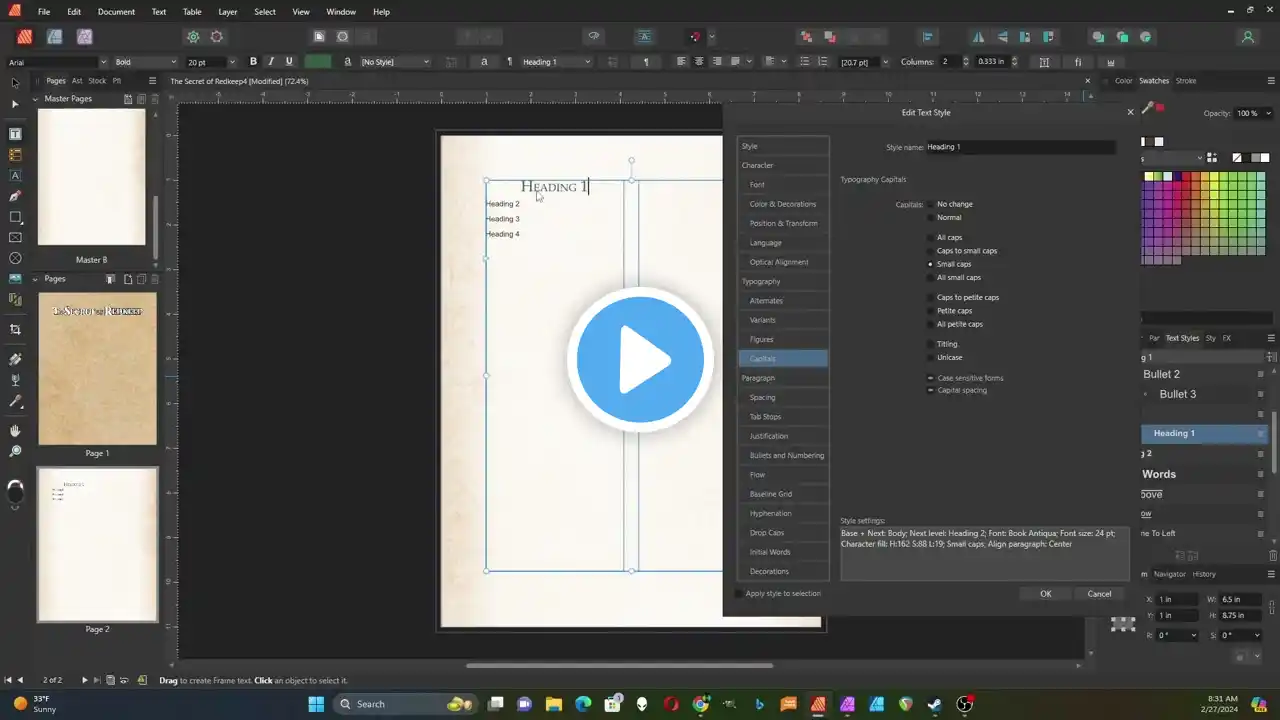Enable Apply style to selection checkbox
1280x720 pixels.
coord(740,594)
